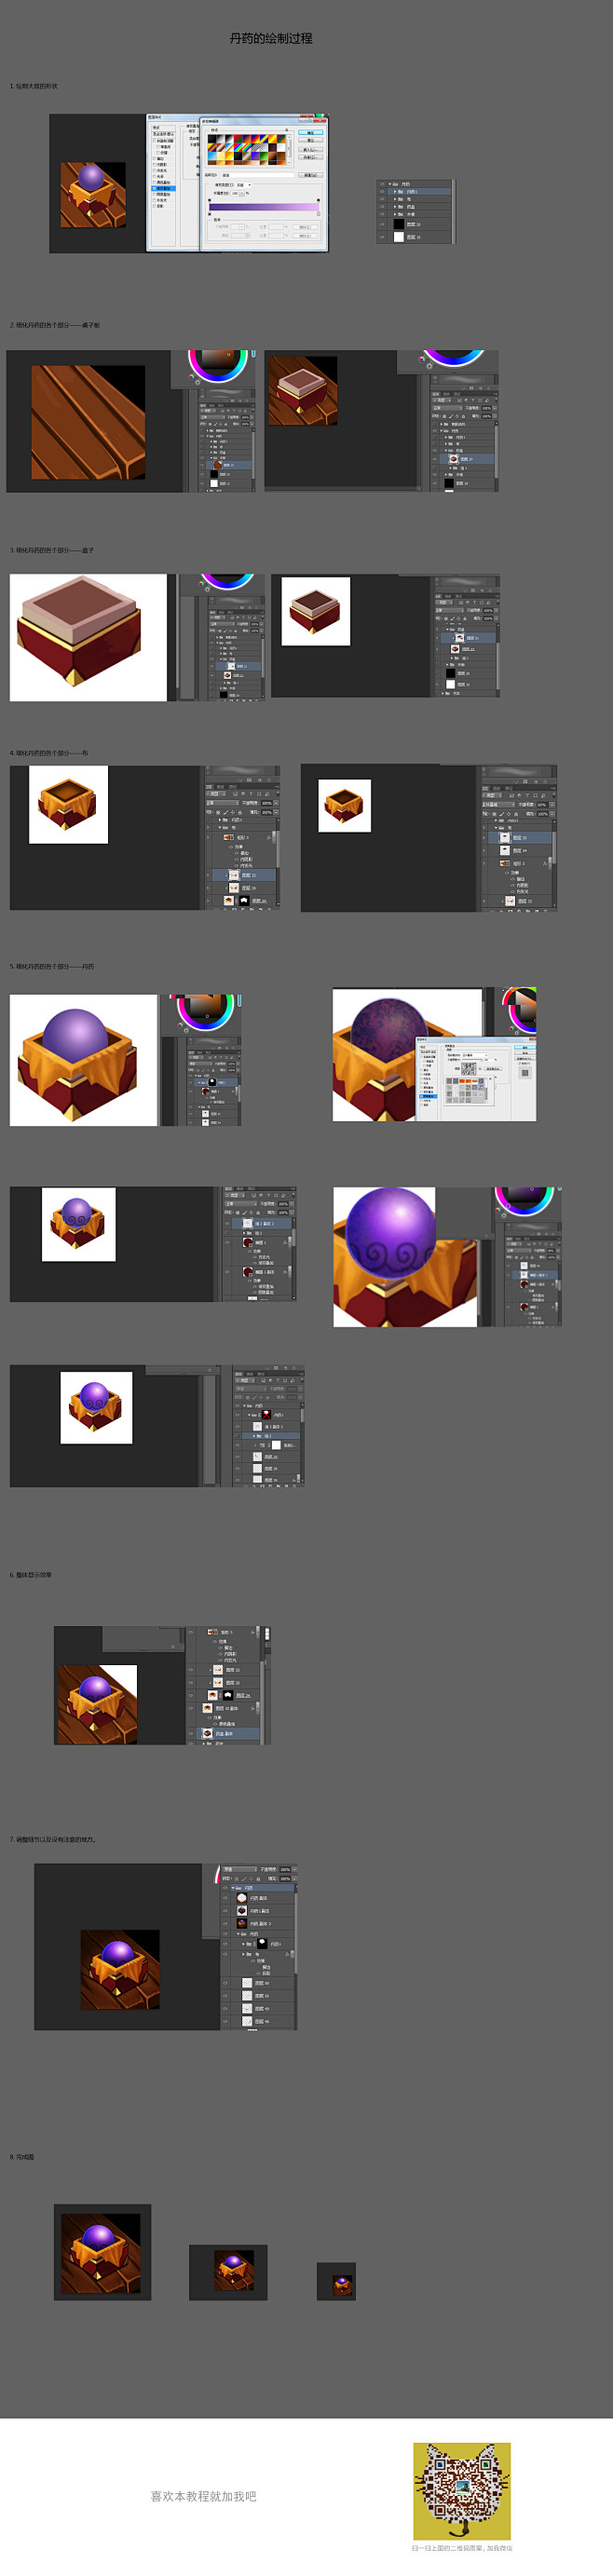Viewport: 613px width, 2576px height.
Task: Open the blend mode dropdown in step 4 first panel
Action: (x=222, y=803)
